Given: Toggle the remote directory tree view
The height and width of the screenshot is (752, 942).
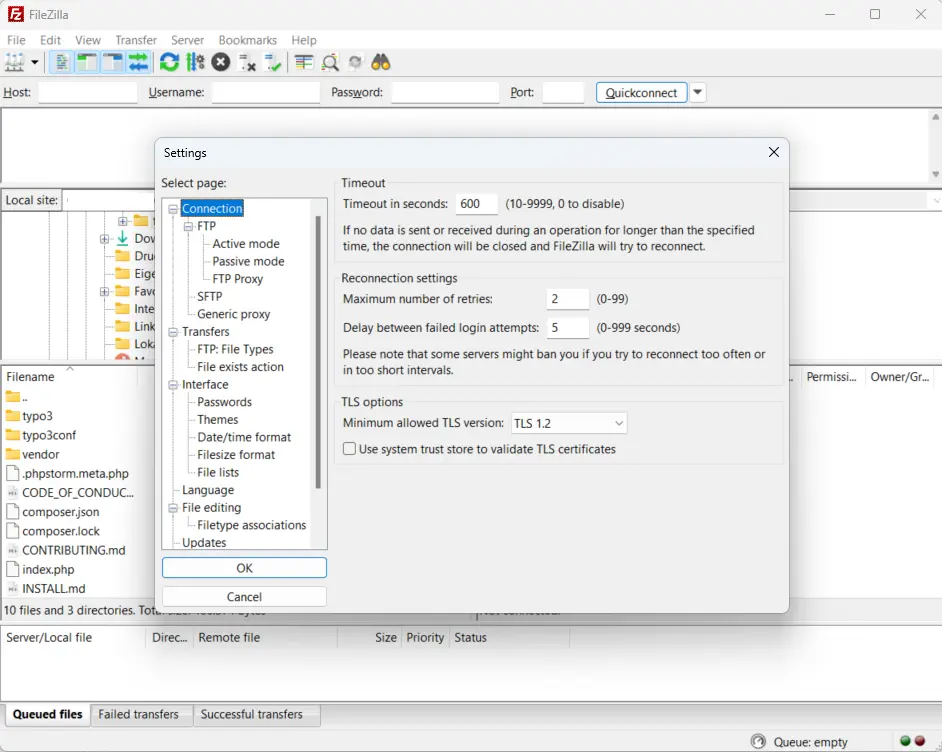Looking at the screenshot, I should coord(112,62).
